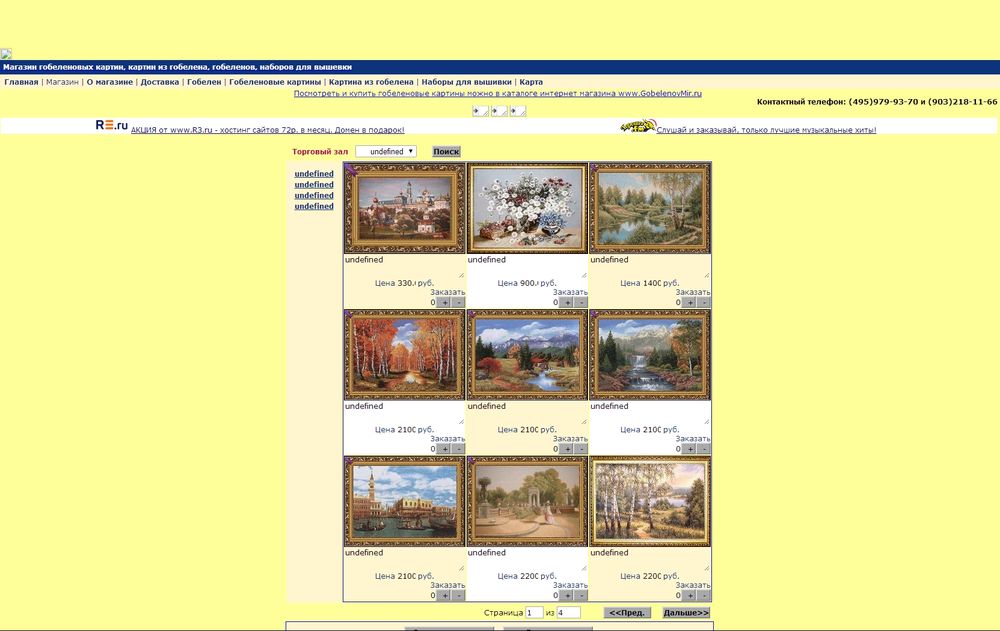Click the yellow music radio logo

(638, 126)
